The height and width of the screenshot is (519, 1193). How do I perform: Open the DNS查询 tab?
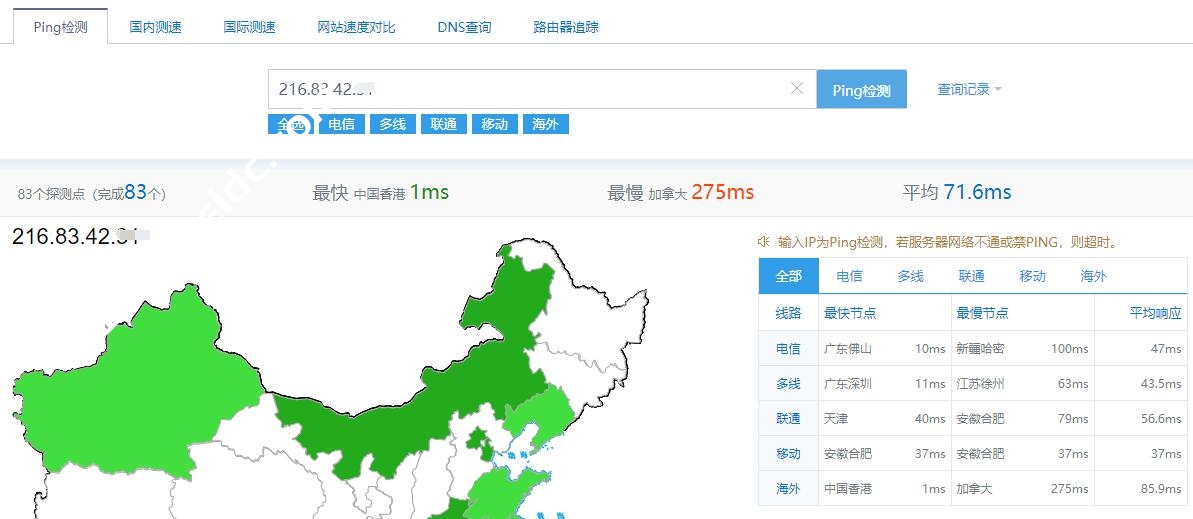coord(464,27)
